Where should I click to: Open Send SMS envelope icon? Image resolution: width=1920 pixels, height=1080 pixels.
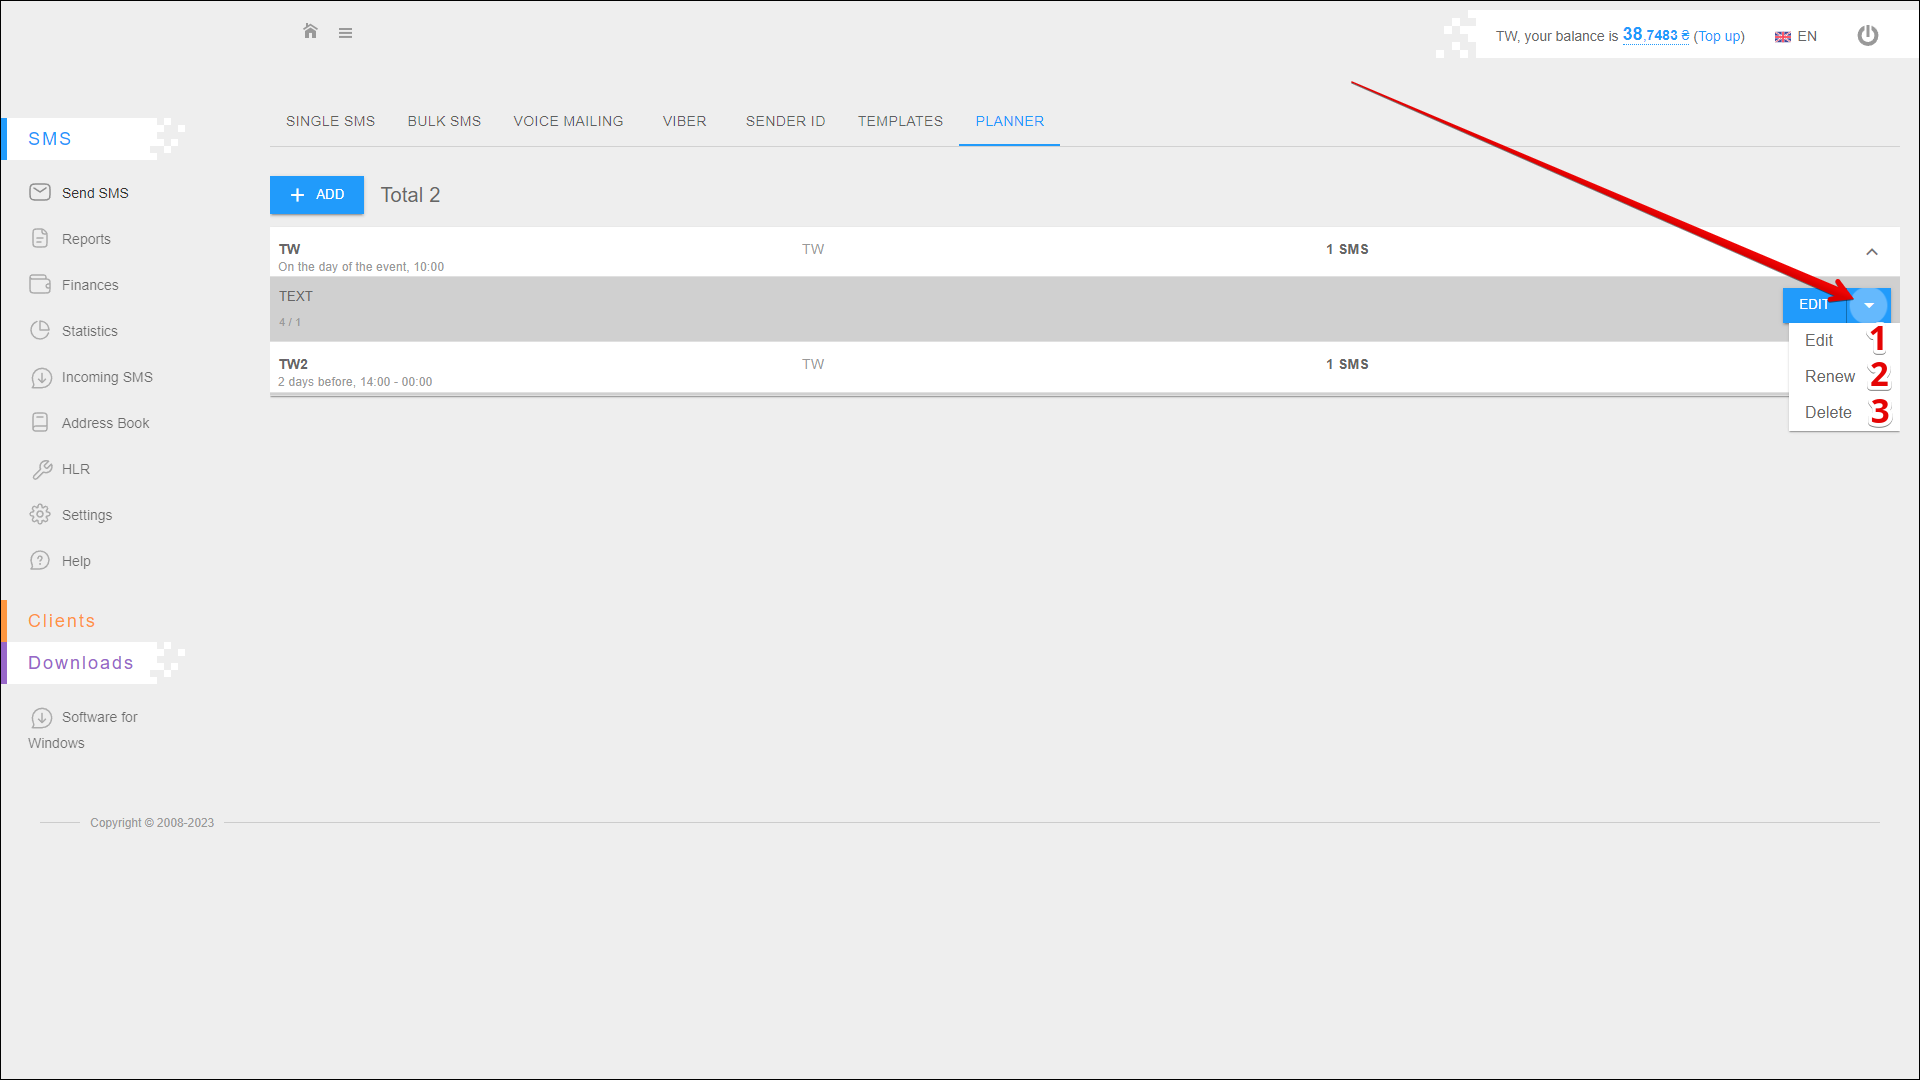40,192
